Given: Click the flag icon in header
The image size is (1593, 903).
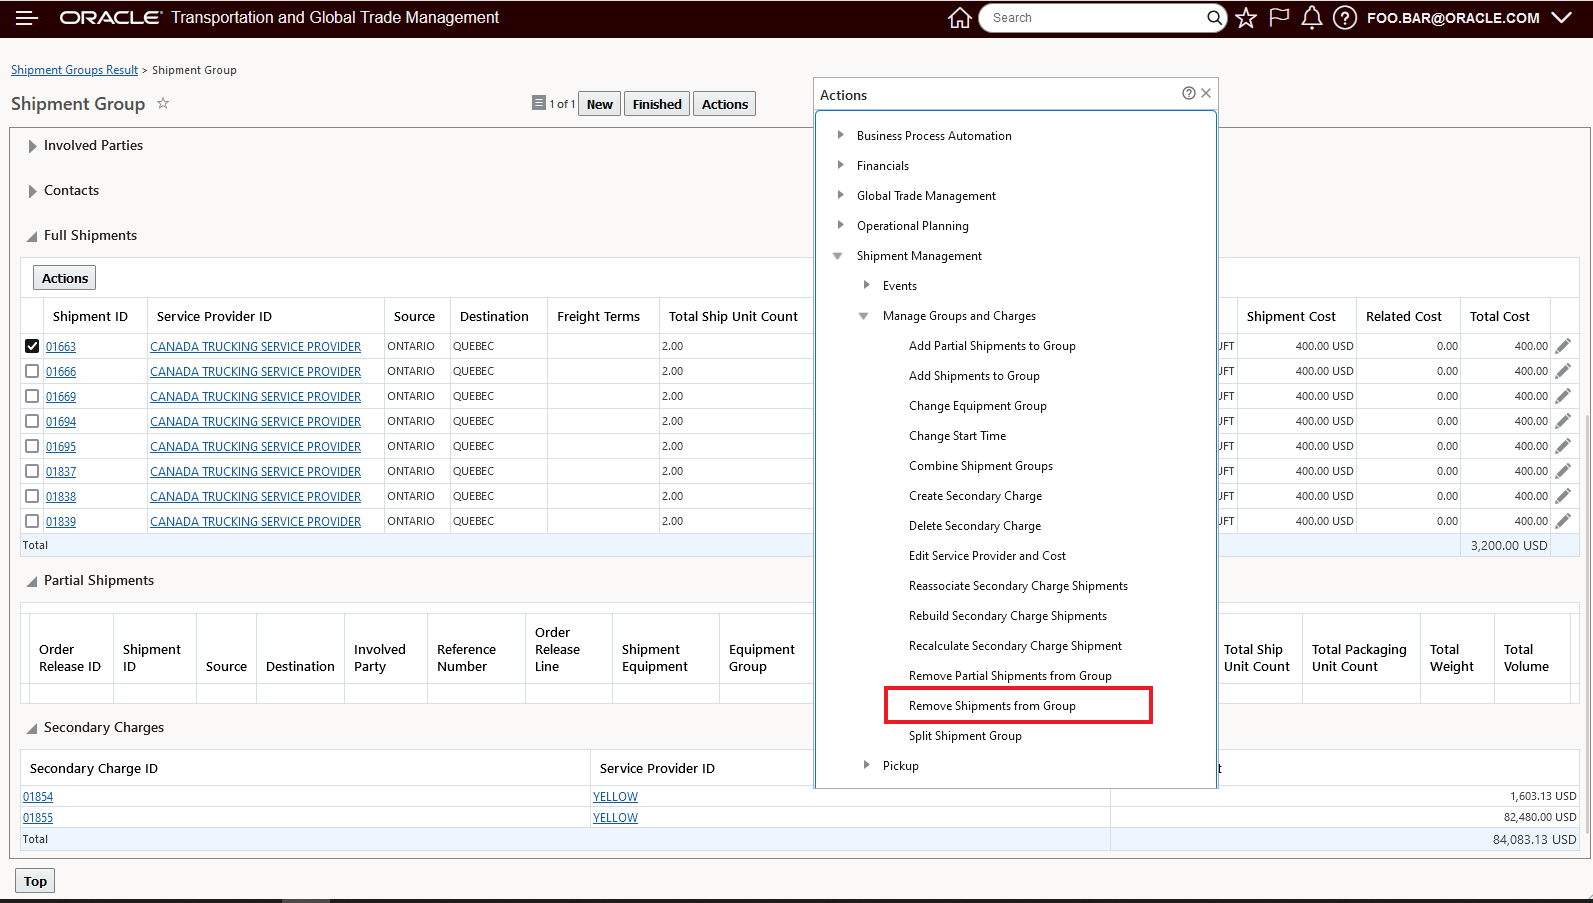Looking at the screenshot, I should (1279, 18).
